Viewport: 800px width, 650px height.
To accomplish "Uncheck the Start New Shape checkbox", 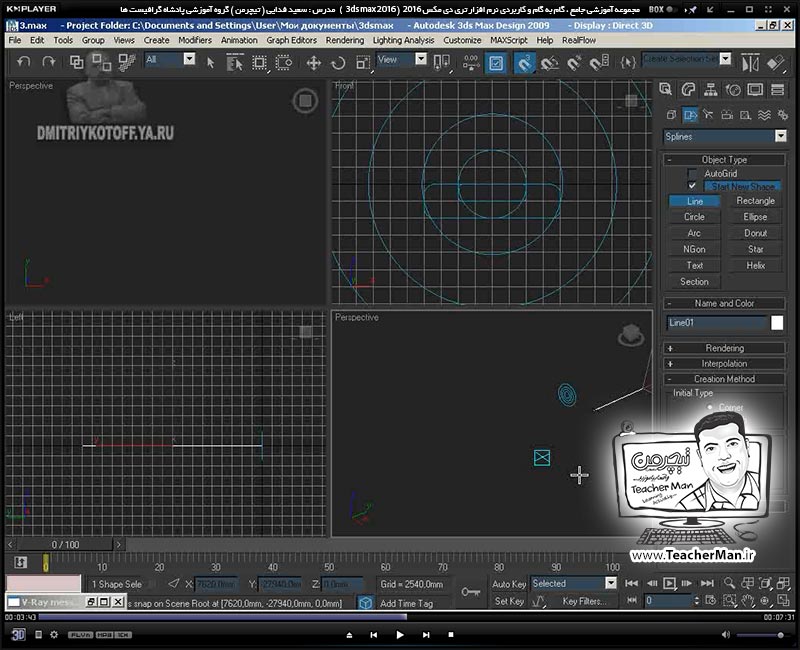I will 692,186.
